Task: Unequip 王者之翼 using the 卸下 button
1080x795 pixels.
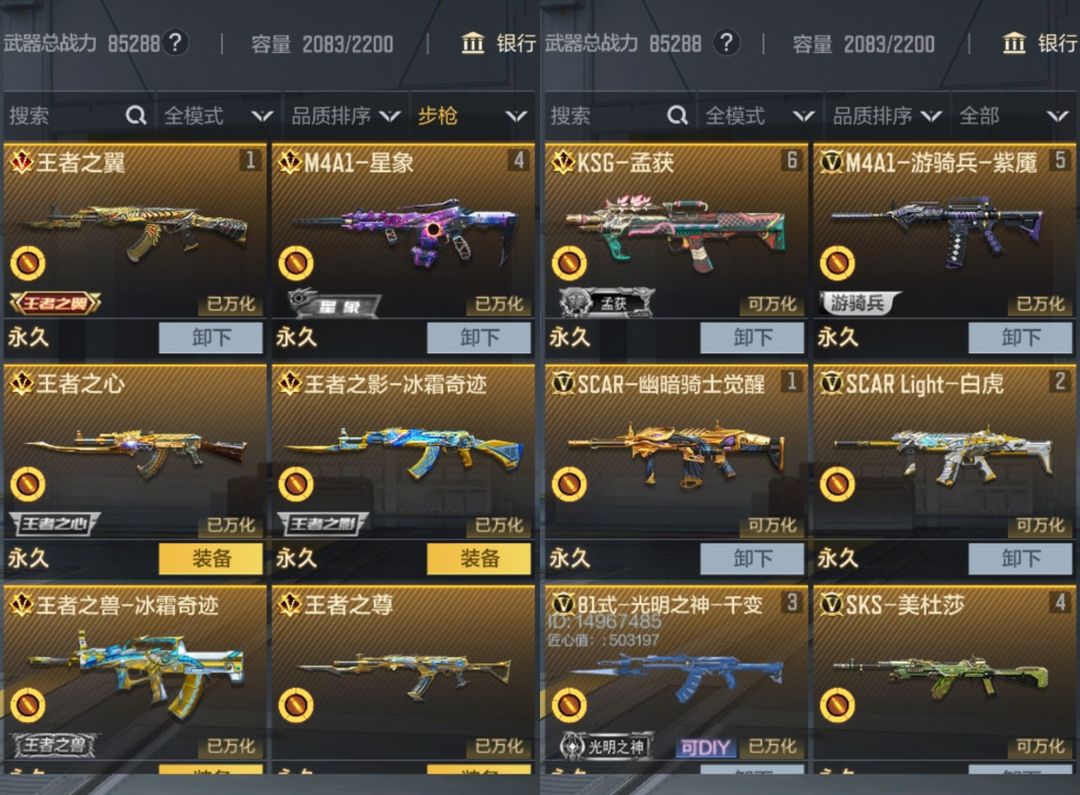Action: tap(211, 338)
